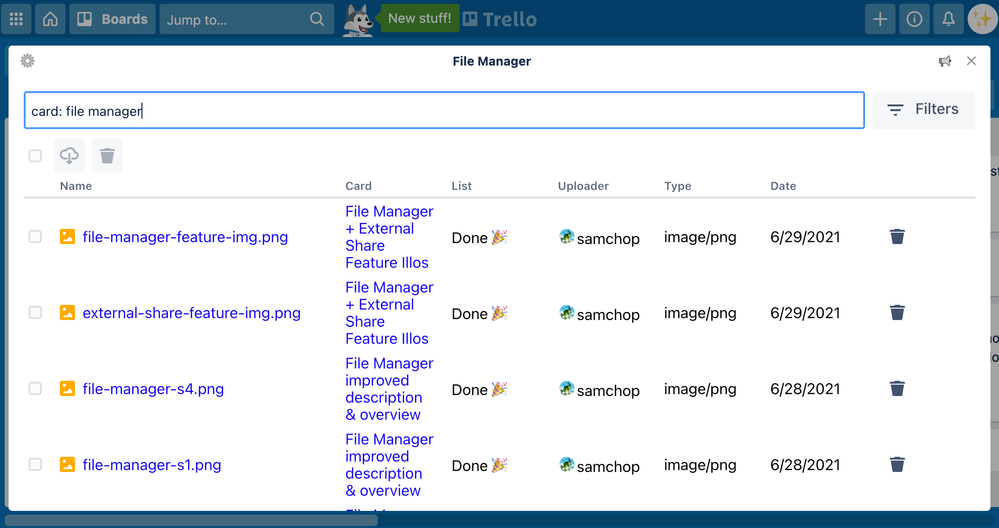Select checkbox for external-share-feature-img.png
The image size is (999, 528).
35,313
